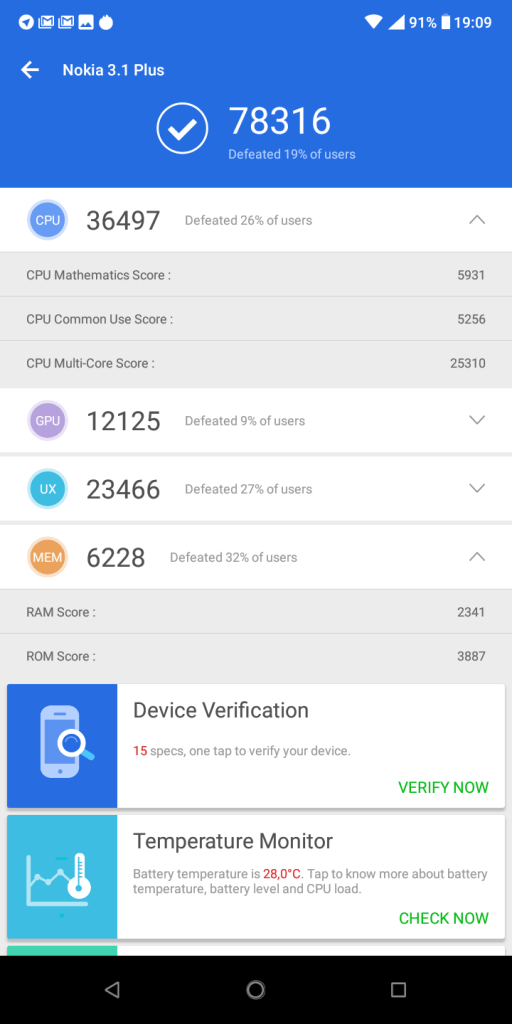The image size is (512, 1024).
Task: Tap the ROM score value 3887
Action: (472, 656)
